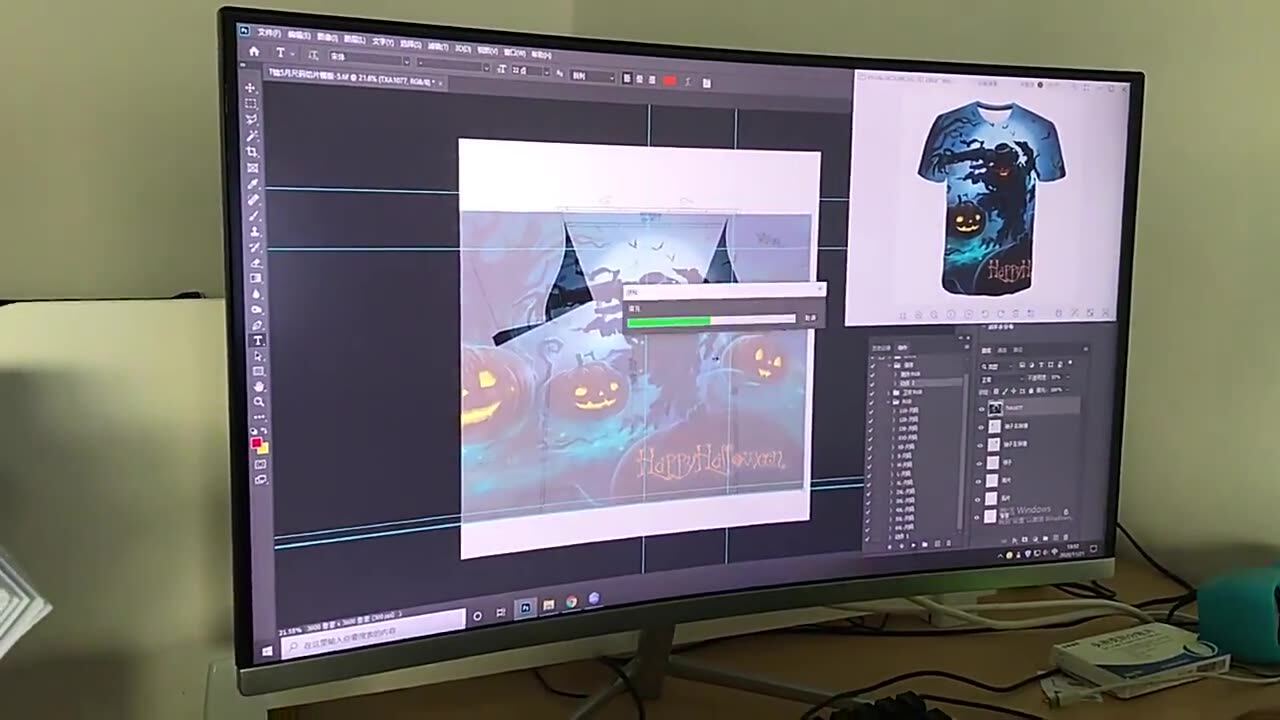Image resolution: width=1280 pixels, height=720 pixels.
Task: Click the Create Warped Text icon
Action: (689, 81)
